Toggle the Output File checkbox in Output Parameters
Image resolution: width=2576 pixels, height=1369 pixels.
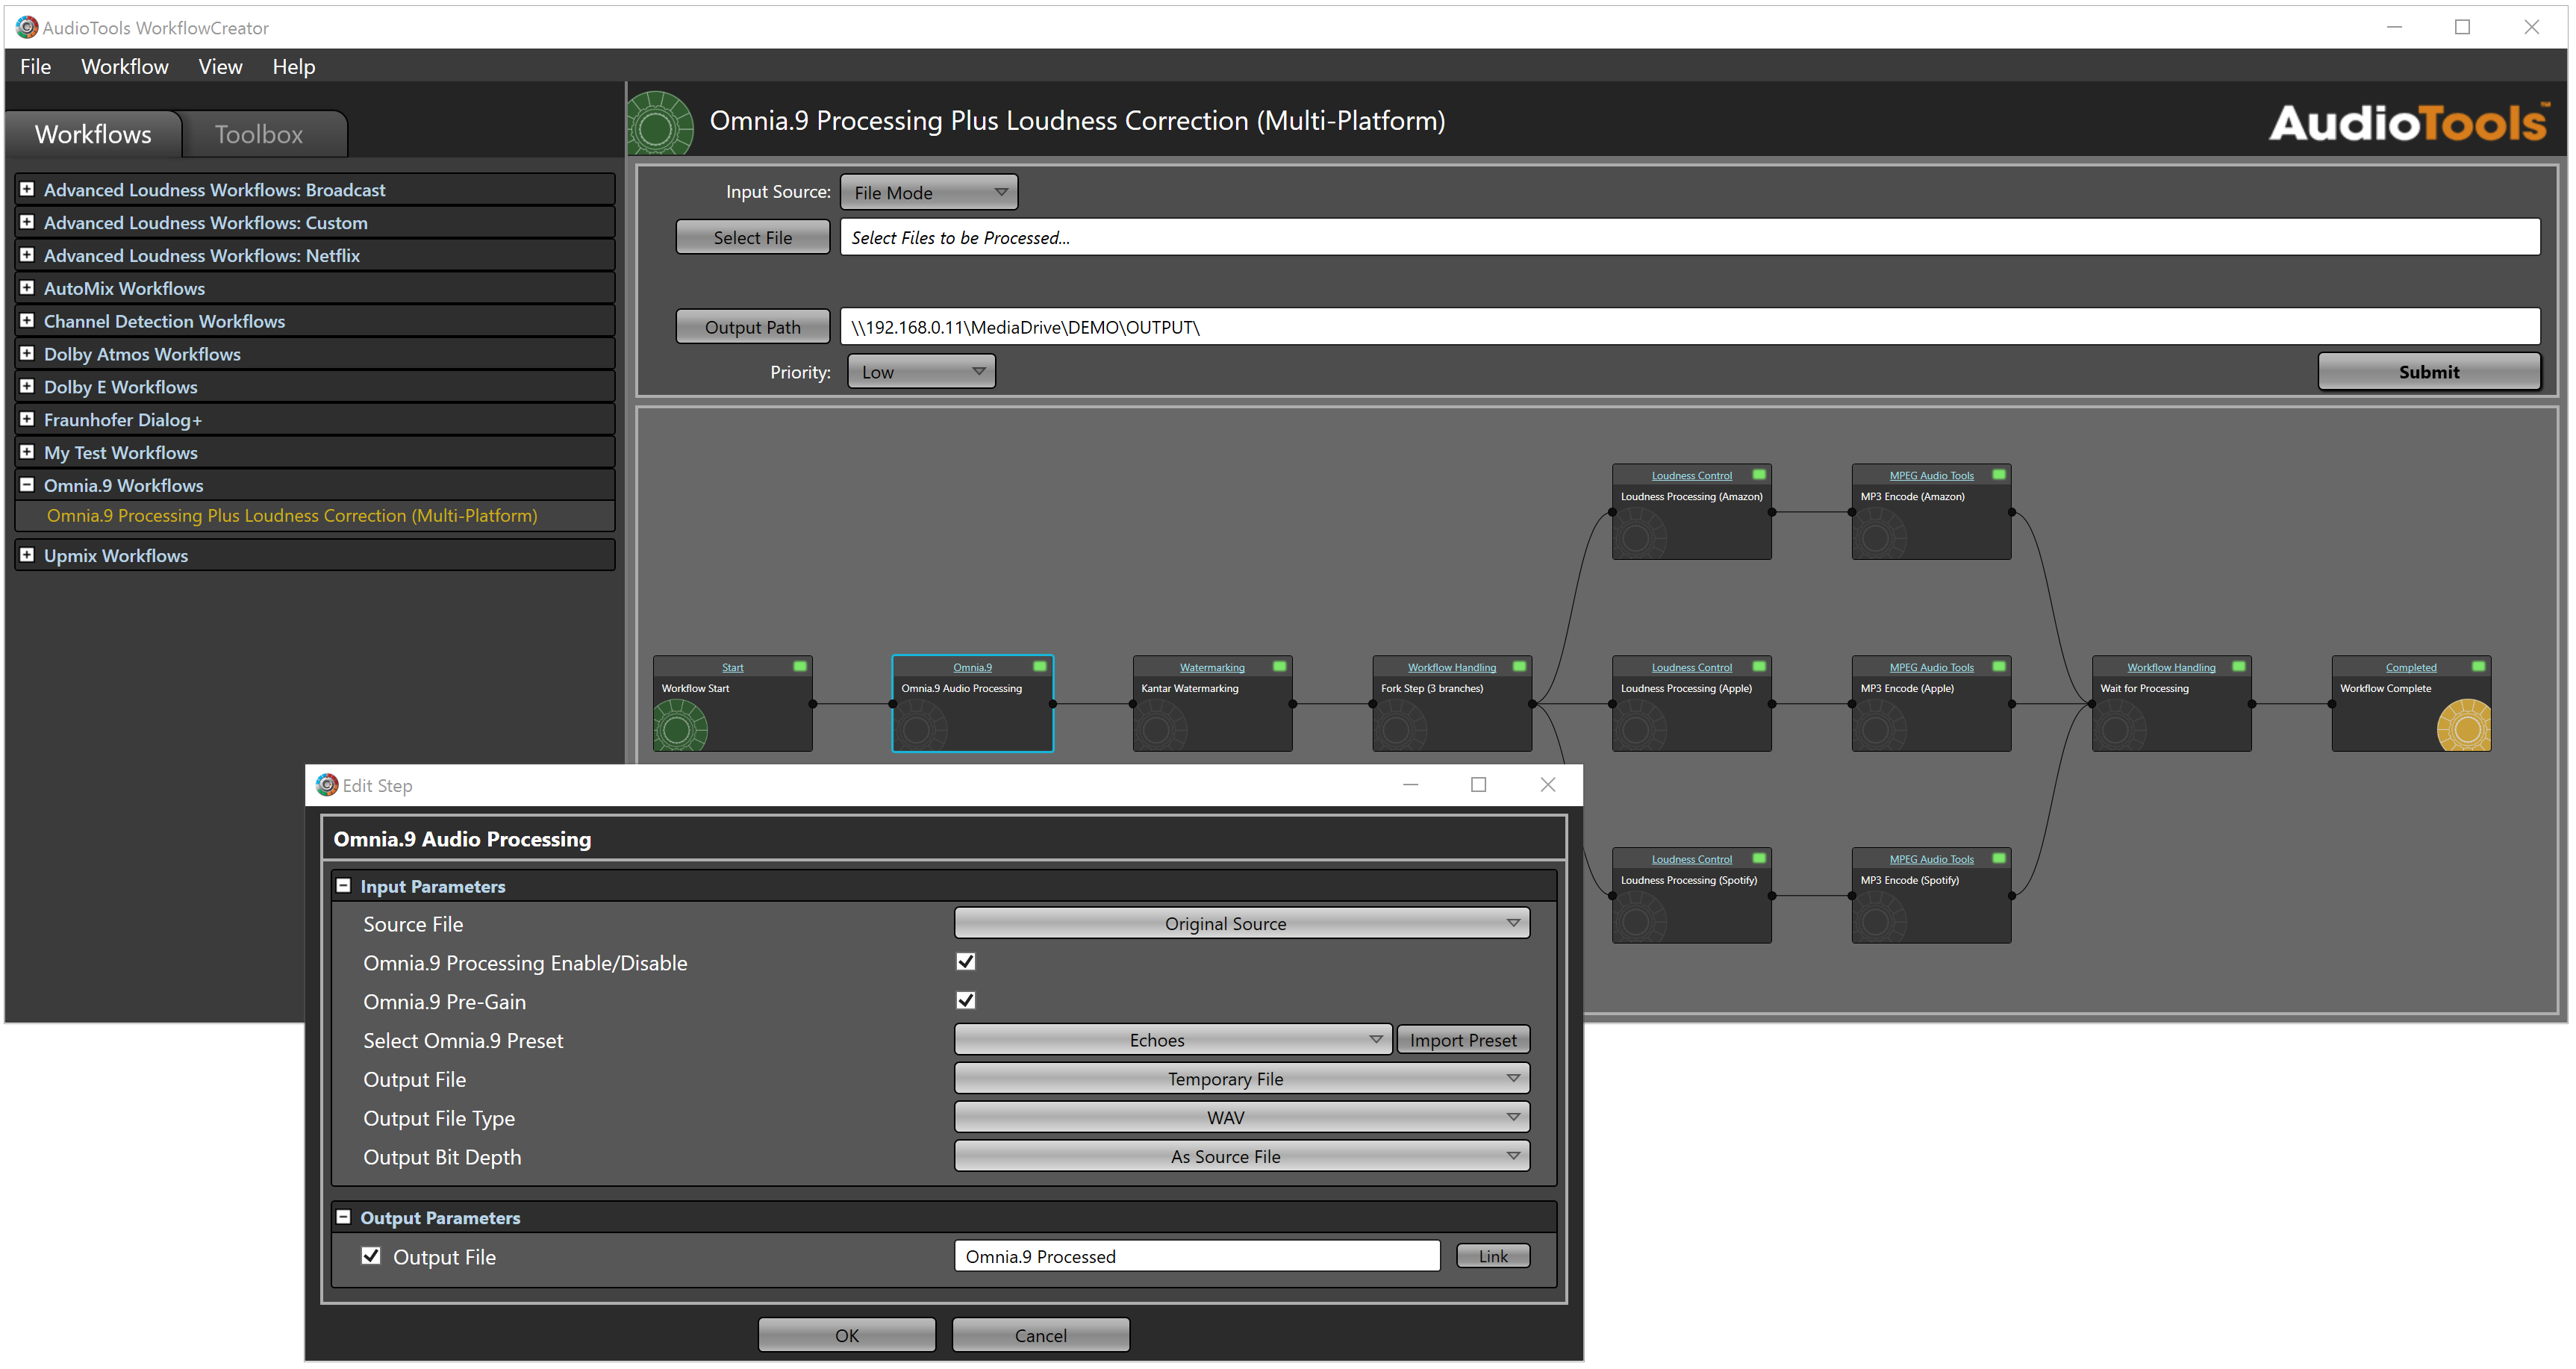pos(371,1256)
